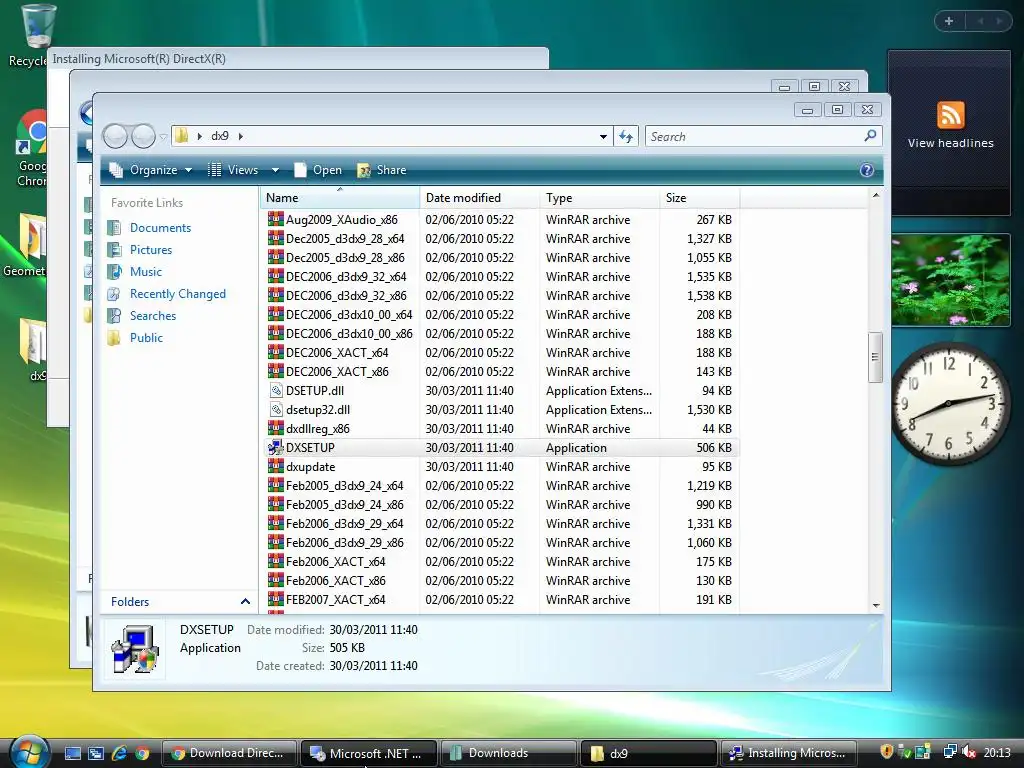Click the Help question mark icon
The image size is (1024, 768).
click(867, 170)
